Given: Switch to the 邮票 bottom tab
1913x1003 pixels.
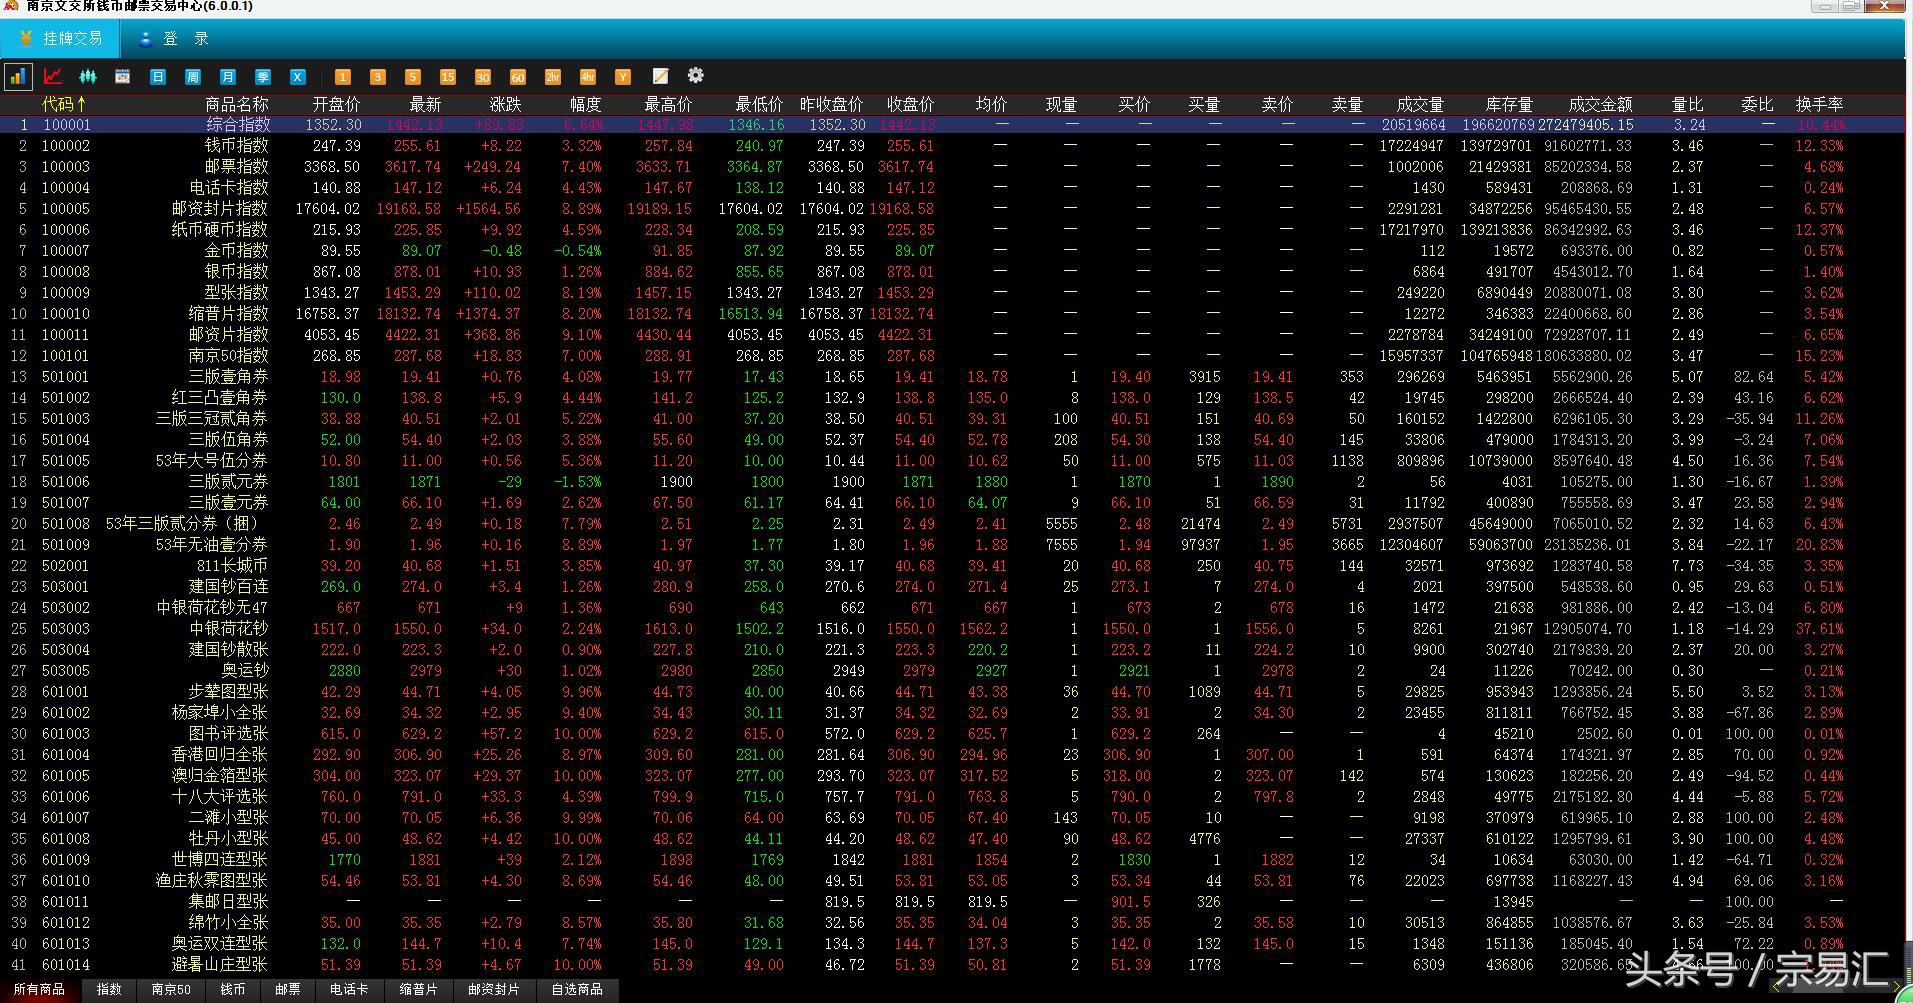Looking at the screenshot, I should [x=288, y=990].
